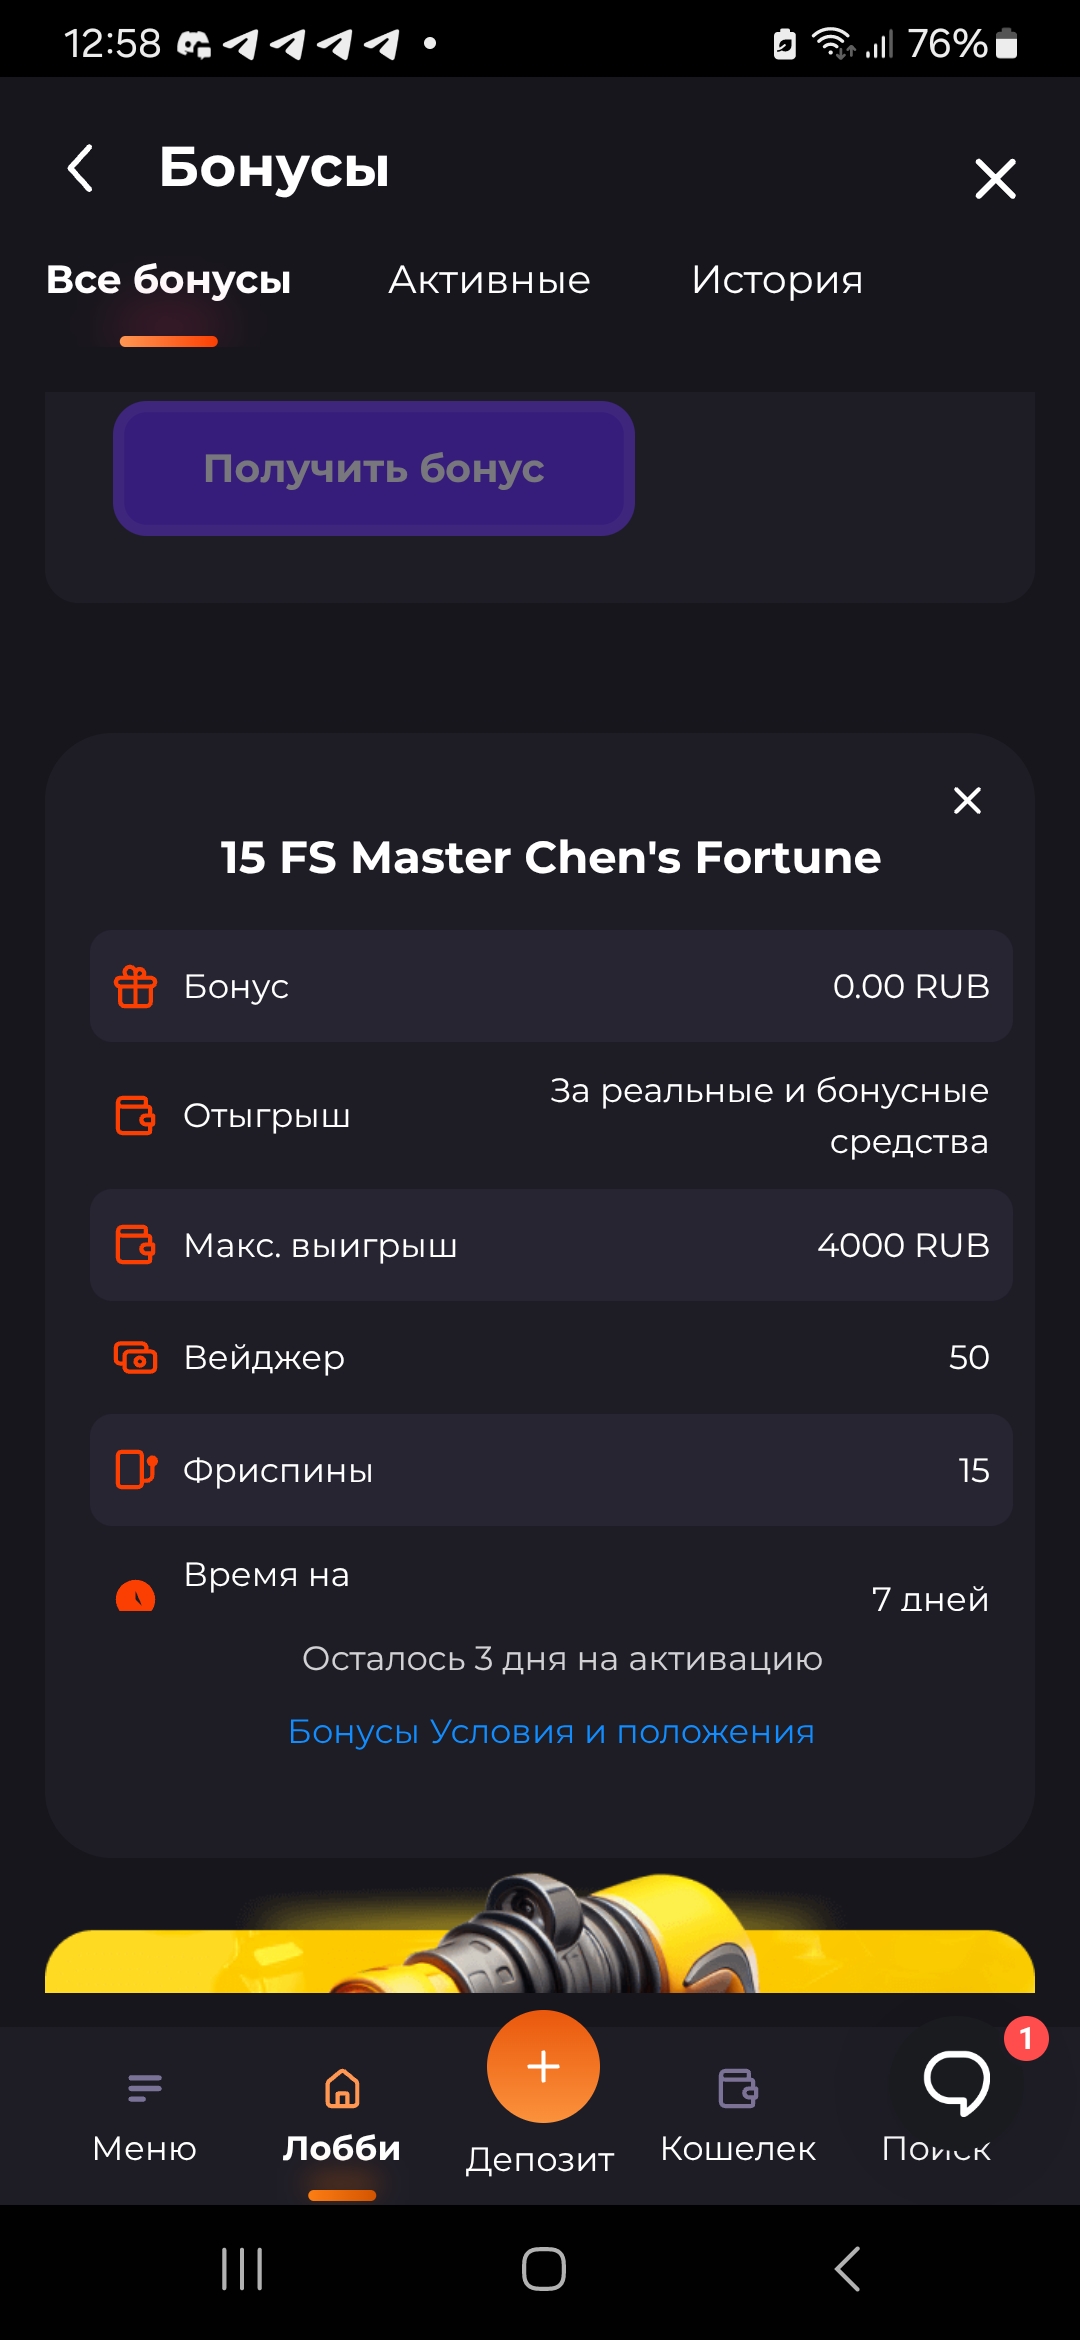Tap the gift icon beside Бонус
1080x2340 pixels.
(135, 987)
